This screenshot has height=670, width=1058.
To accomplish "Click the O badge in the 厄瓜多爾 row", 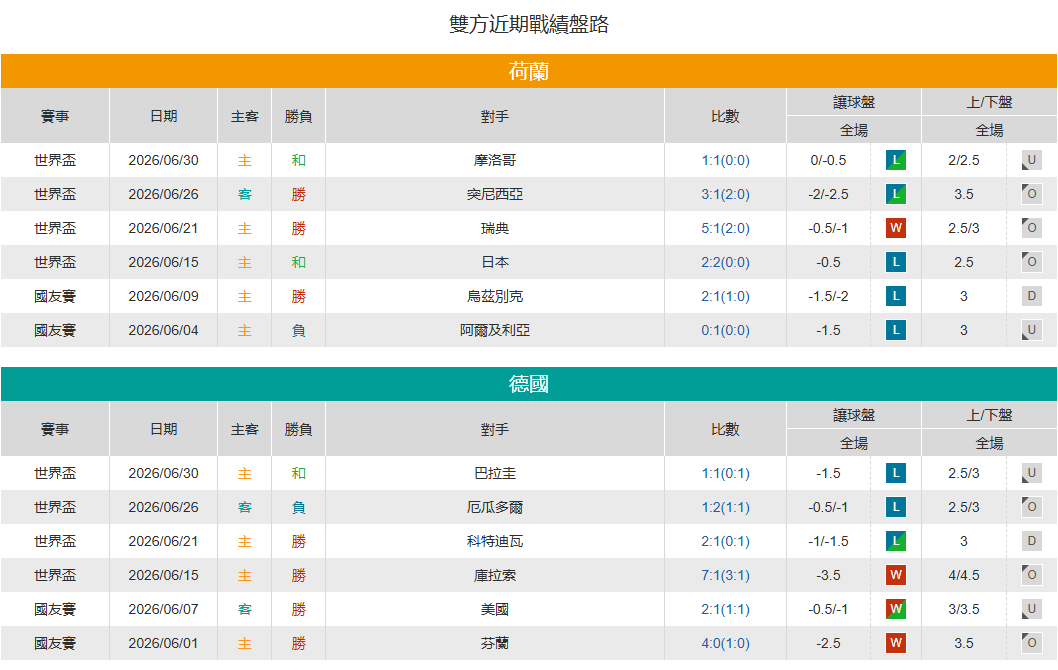I will coord(1031,507).
